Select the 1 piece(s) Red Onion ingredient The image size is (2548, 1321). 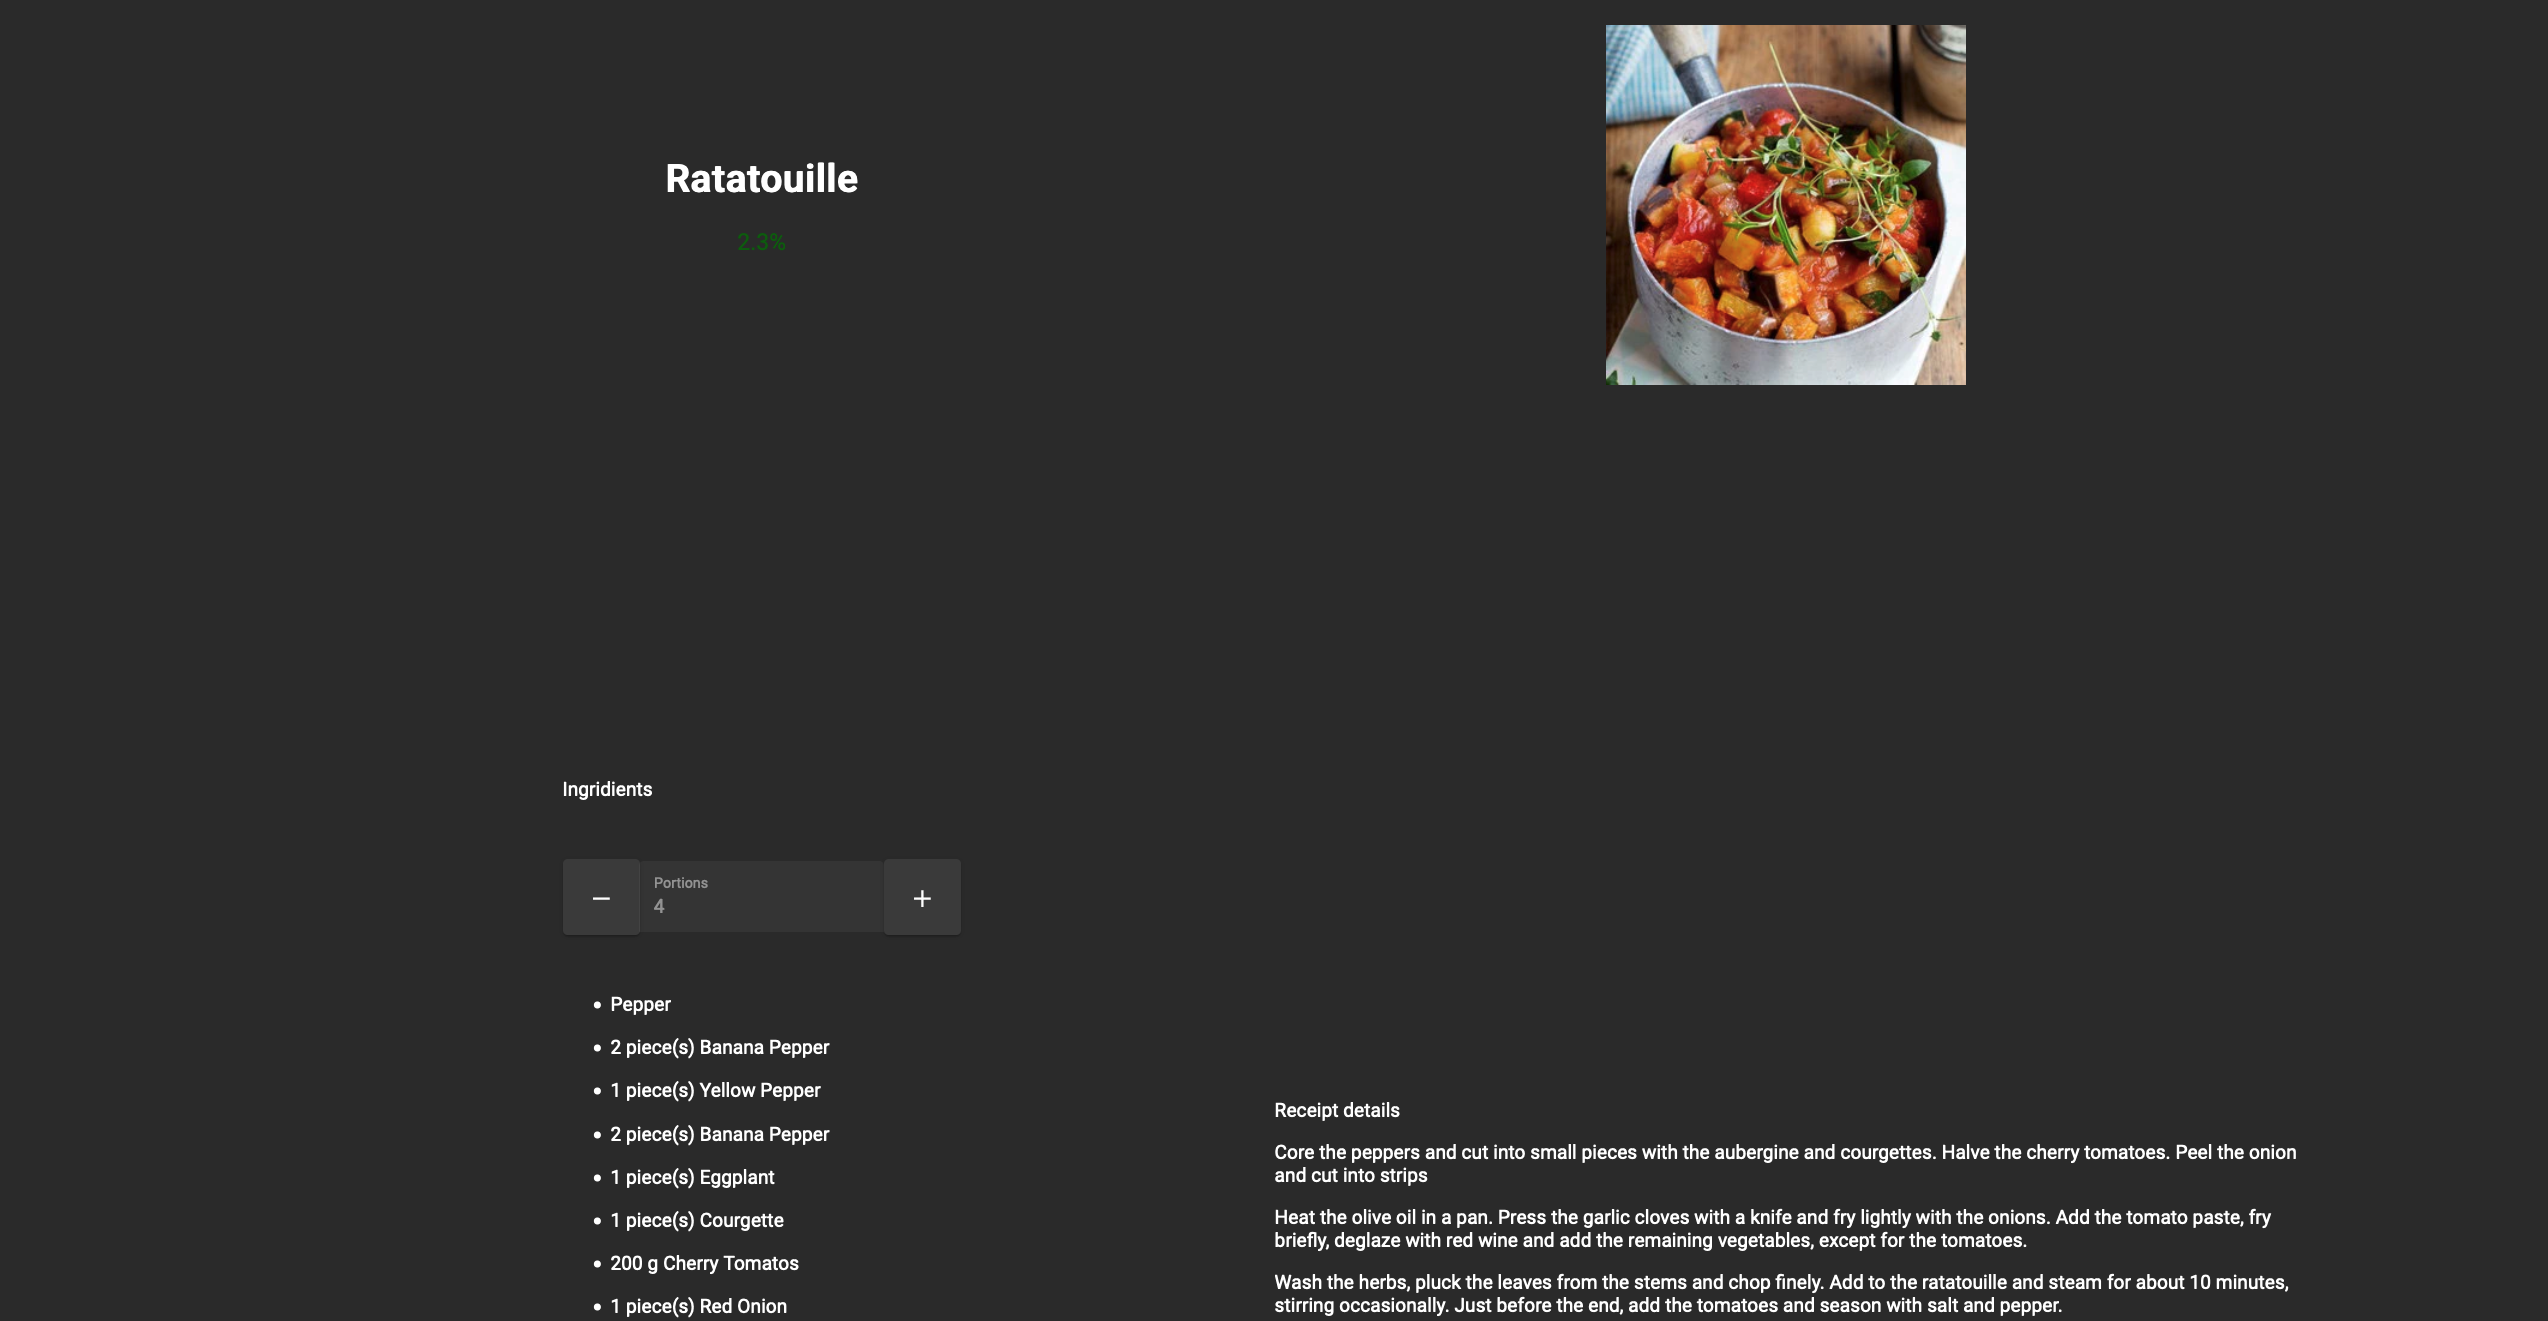[698, 1306]
